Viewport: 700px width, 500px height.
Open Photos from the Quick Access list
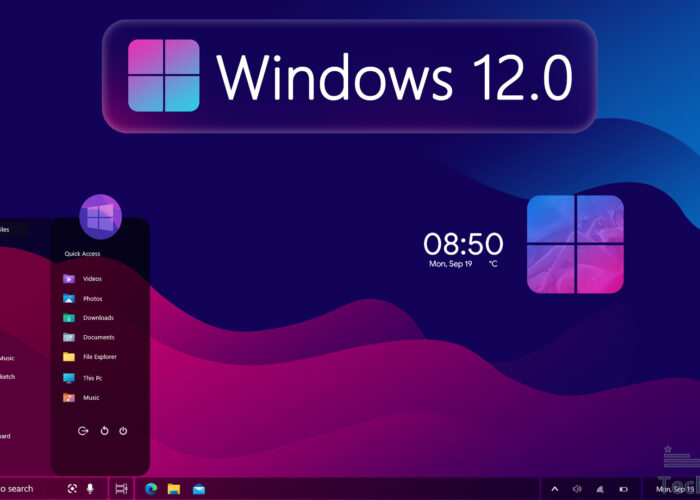coord(83,299)
